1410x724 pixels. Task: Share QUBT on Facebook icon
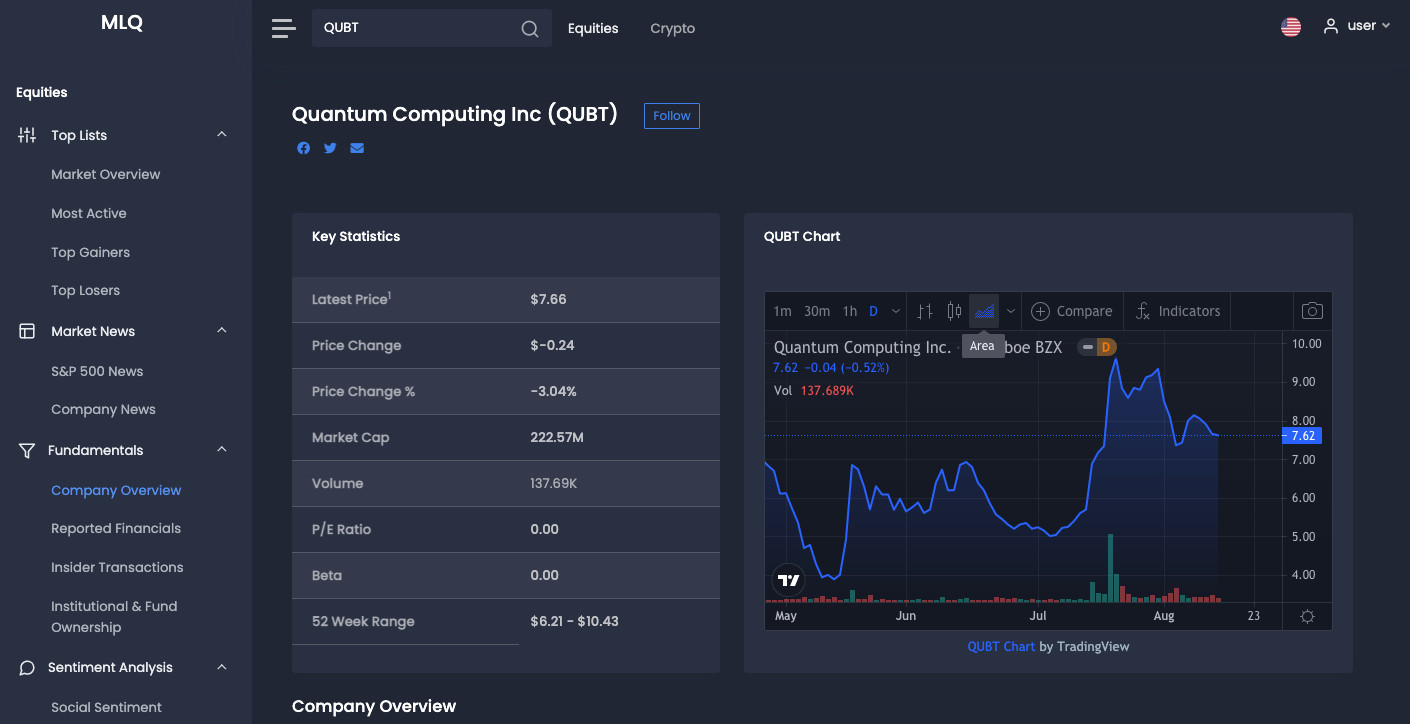pos(304,148)
